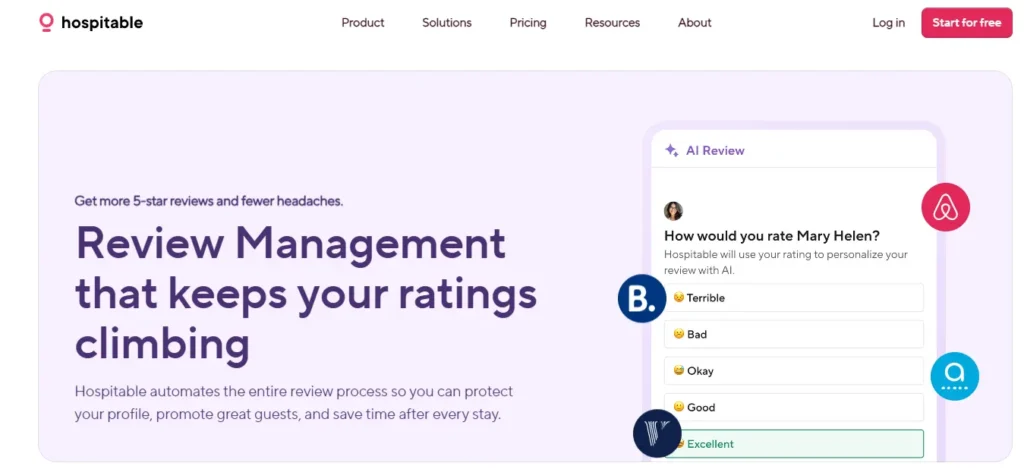The height and width of the screenshot is (469, 1024).
Task: Open the Product menu
Action: pos(362,23)
